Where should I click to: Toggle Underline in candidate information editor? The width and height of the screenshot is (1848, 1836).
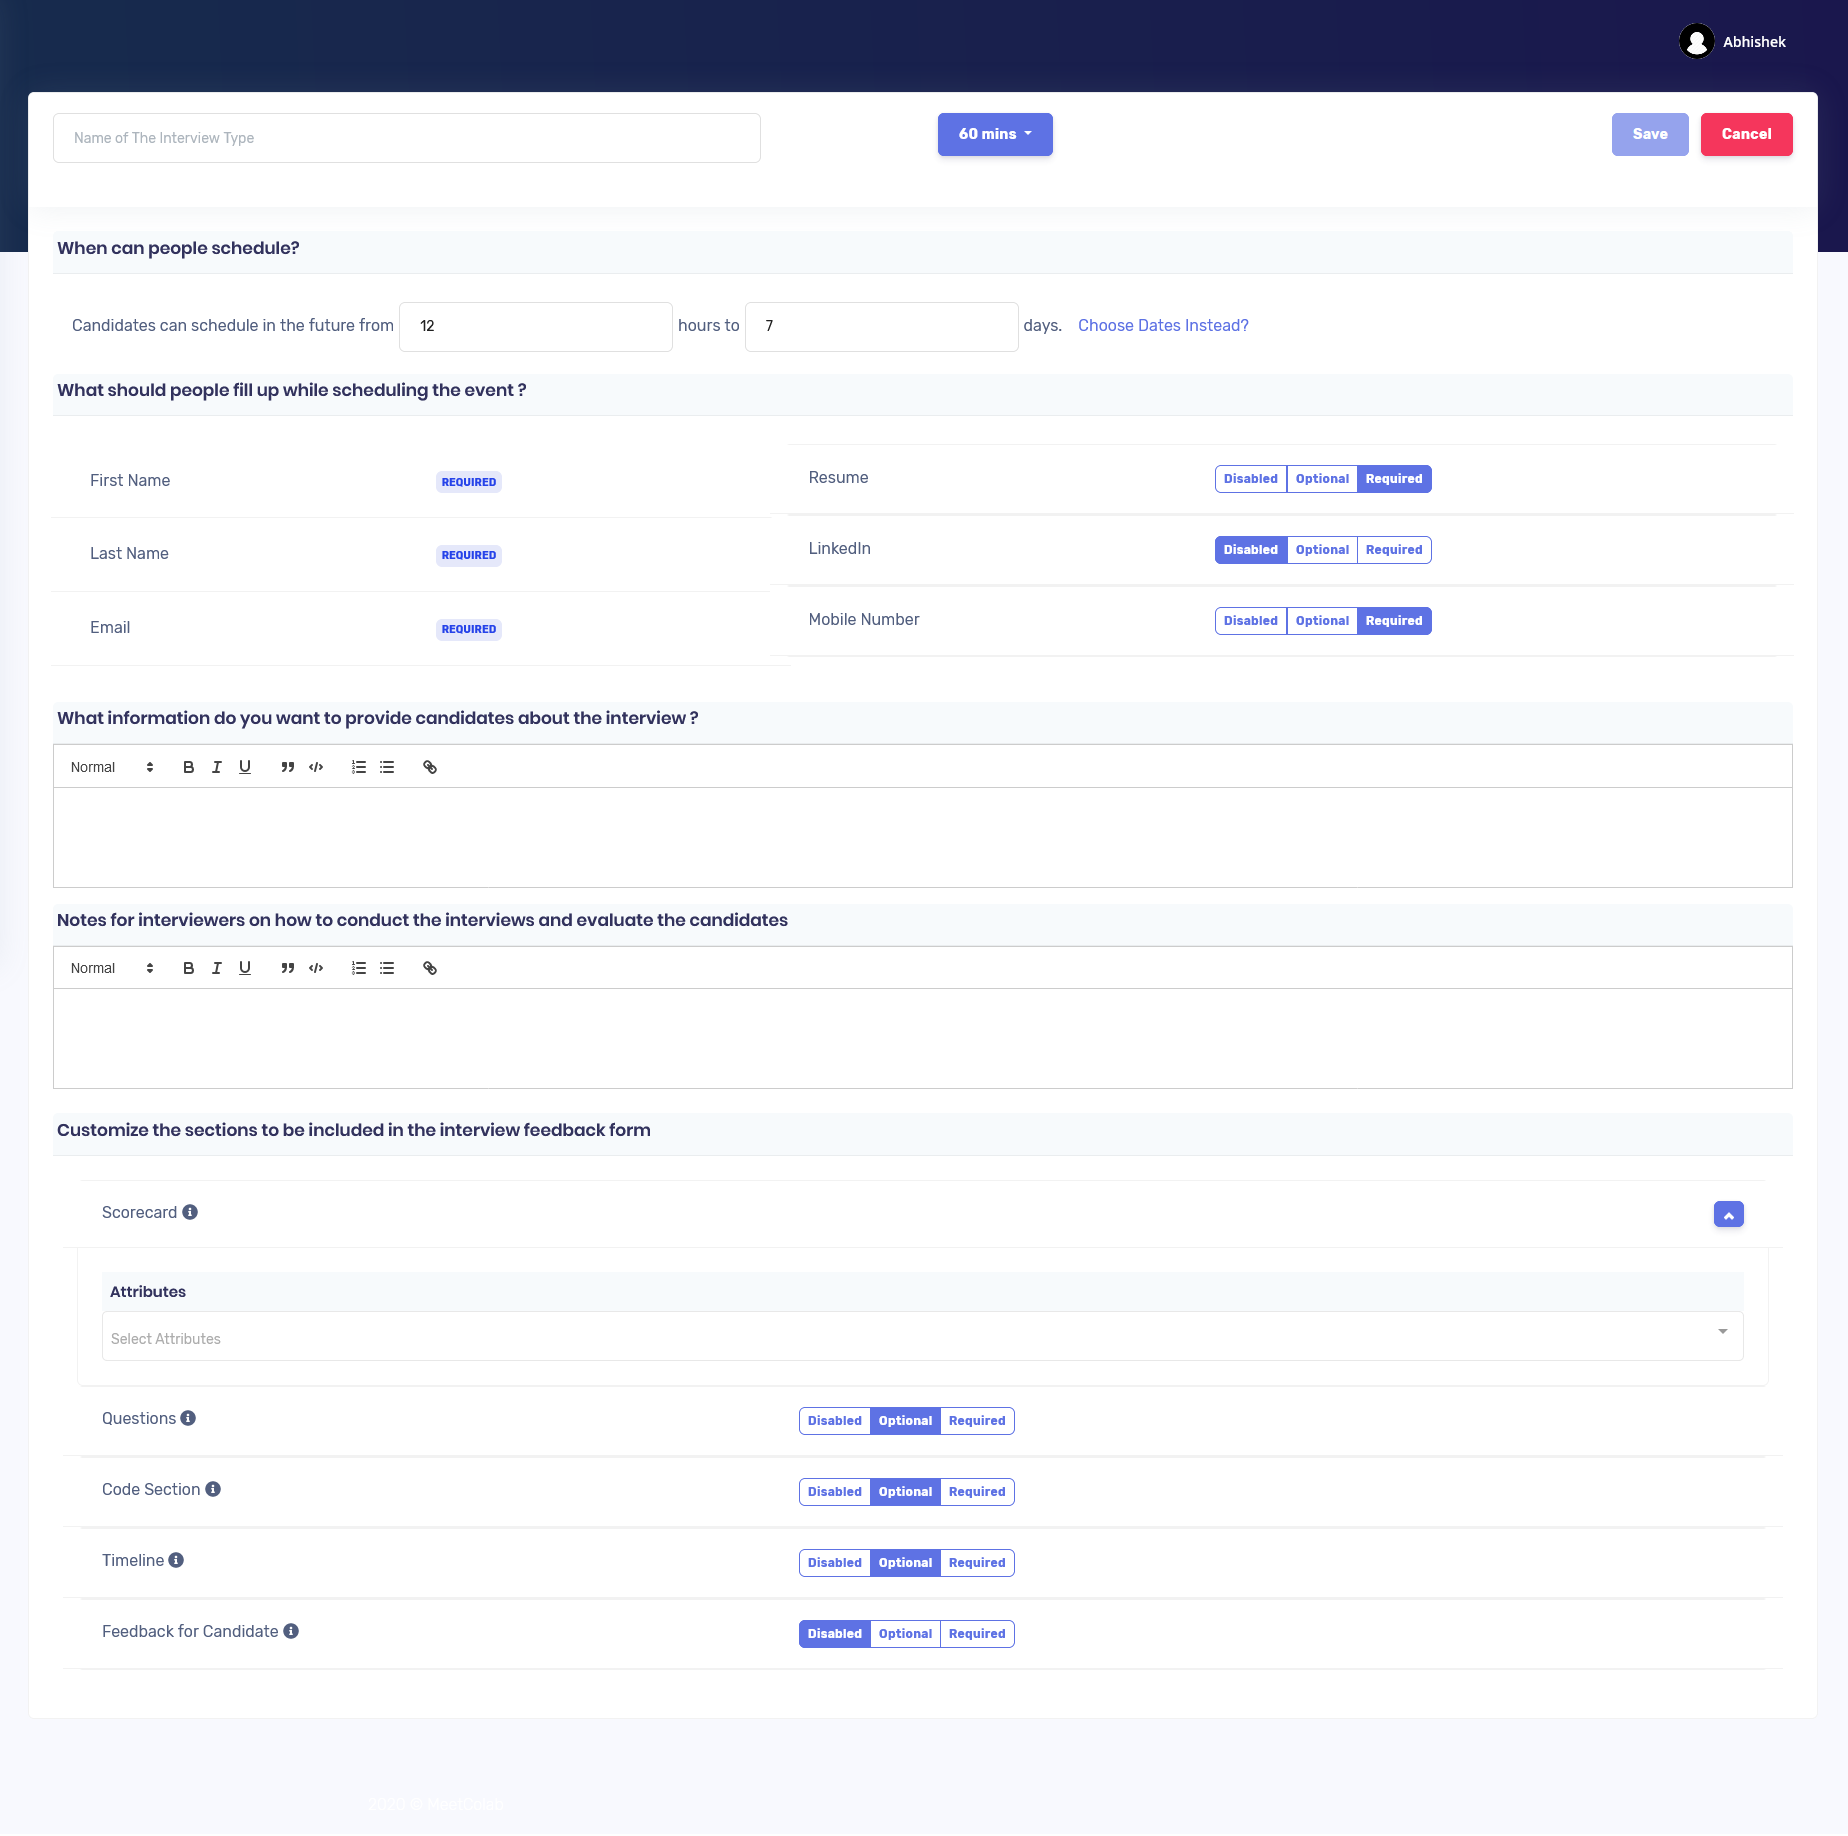[x=245, y=767]
